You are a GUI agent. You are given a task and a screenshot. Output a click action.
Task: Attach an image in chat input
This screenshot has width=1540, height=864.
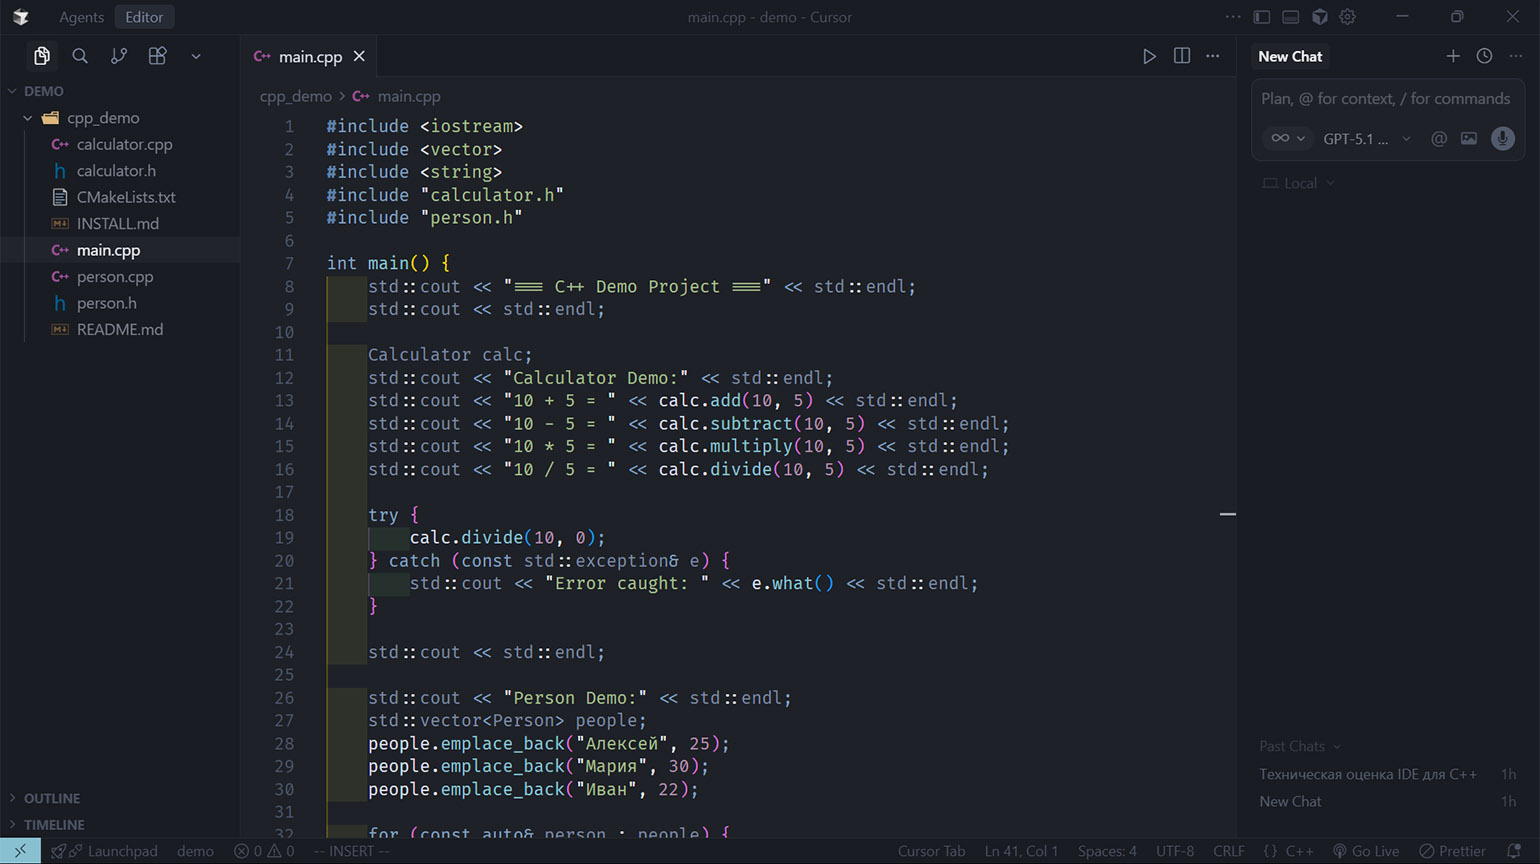tap(1468, 138)
